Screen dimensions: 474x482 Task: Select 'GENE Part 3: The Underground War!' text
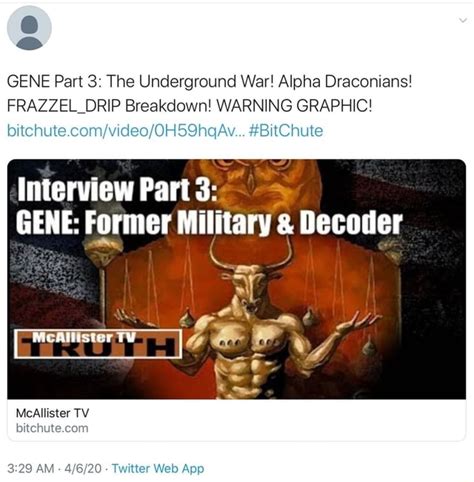click(140, 82)
